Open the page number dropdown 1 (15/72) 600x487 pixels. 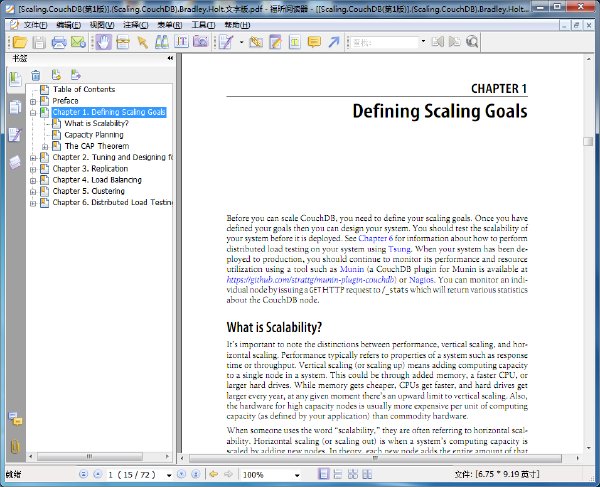click(x=169, y=475)
